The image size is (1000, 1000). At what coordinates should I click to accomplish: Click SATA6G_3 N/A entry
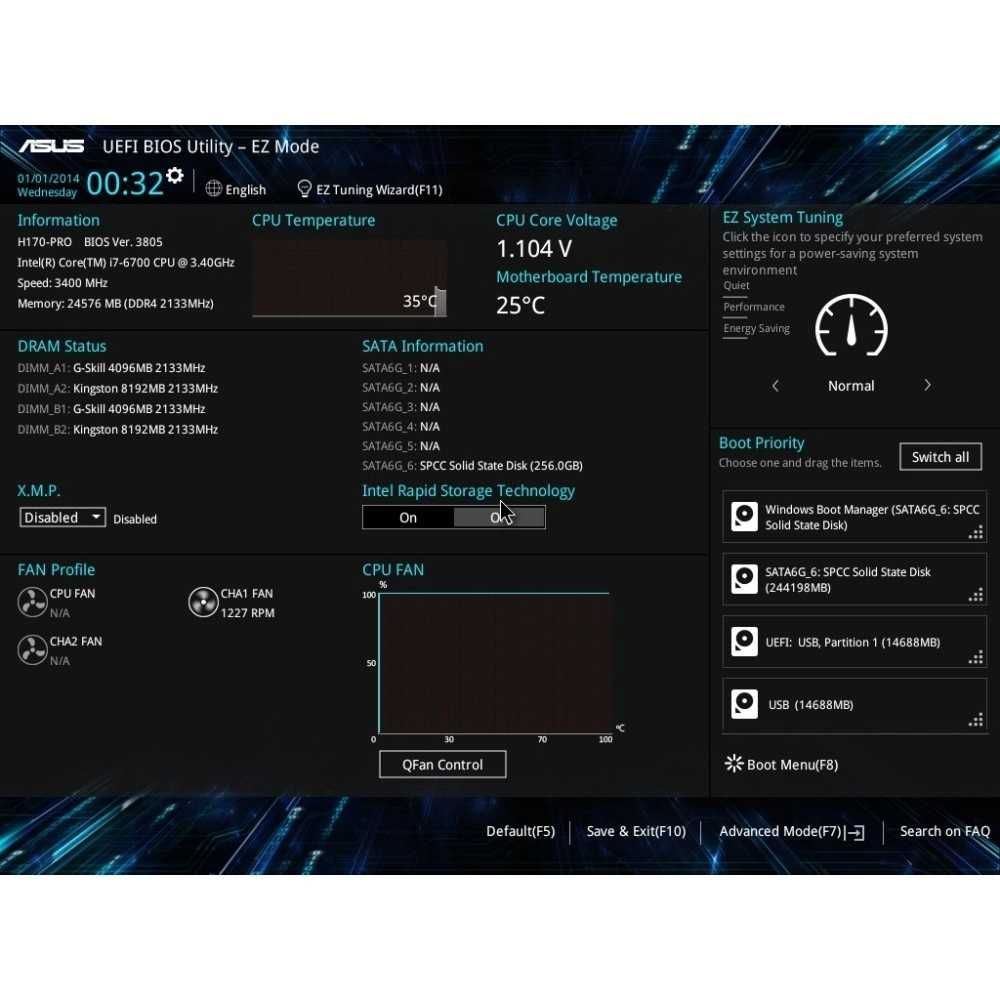(x=401, y=407)
